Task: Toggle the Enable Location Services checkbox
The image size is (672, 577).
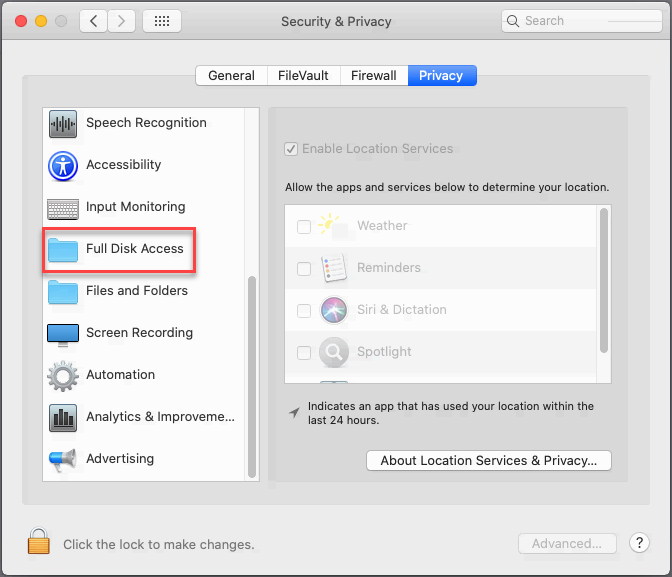Action: click(x=291, y=149)
